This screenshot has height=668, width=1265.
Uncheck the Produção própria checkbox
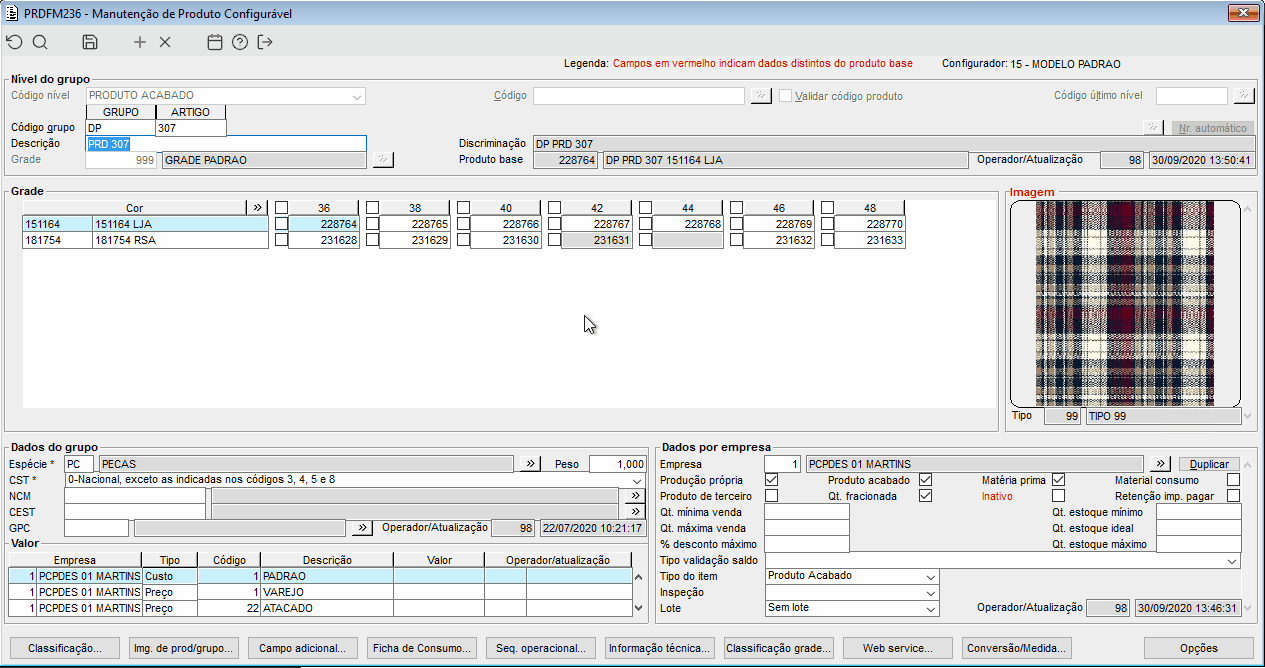tap(771, 480)
